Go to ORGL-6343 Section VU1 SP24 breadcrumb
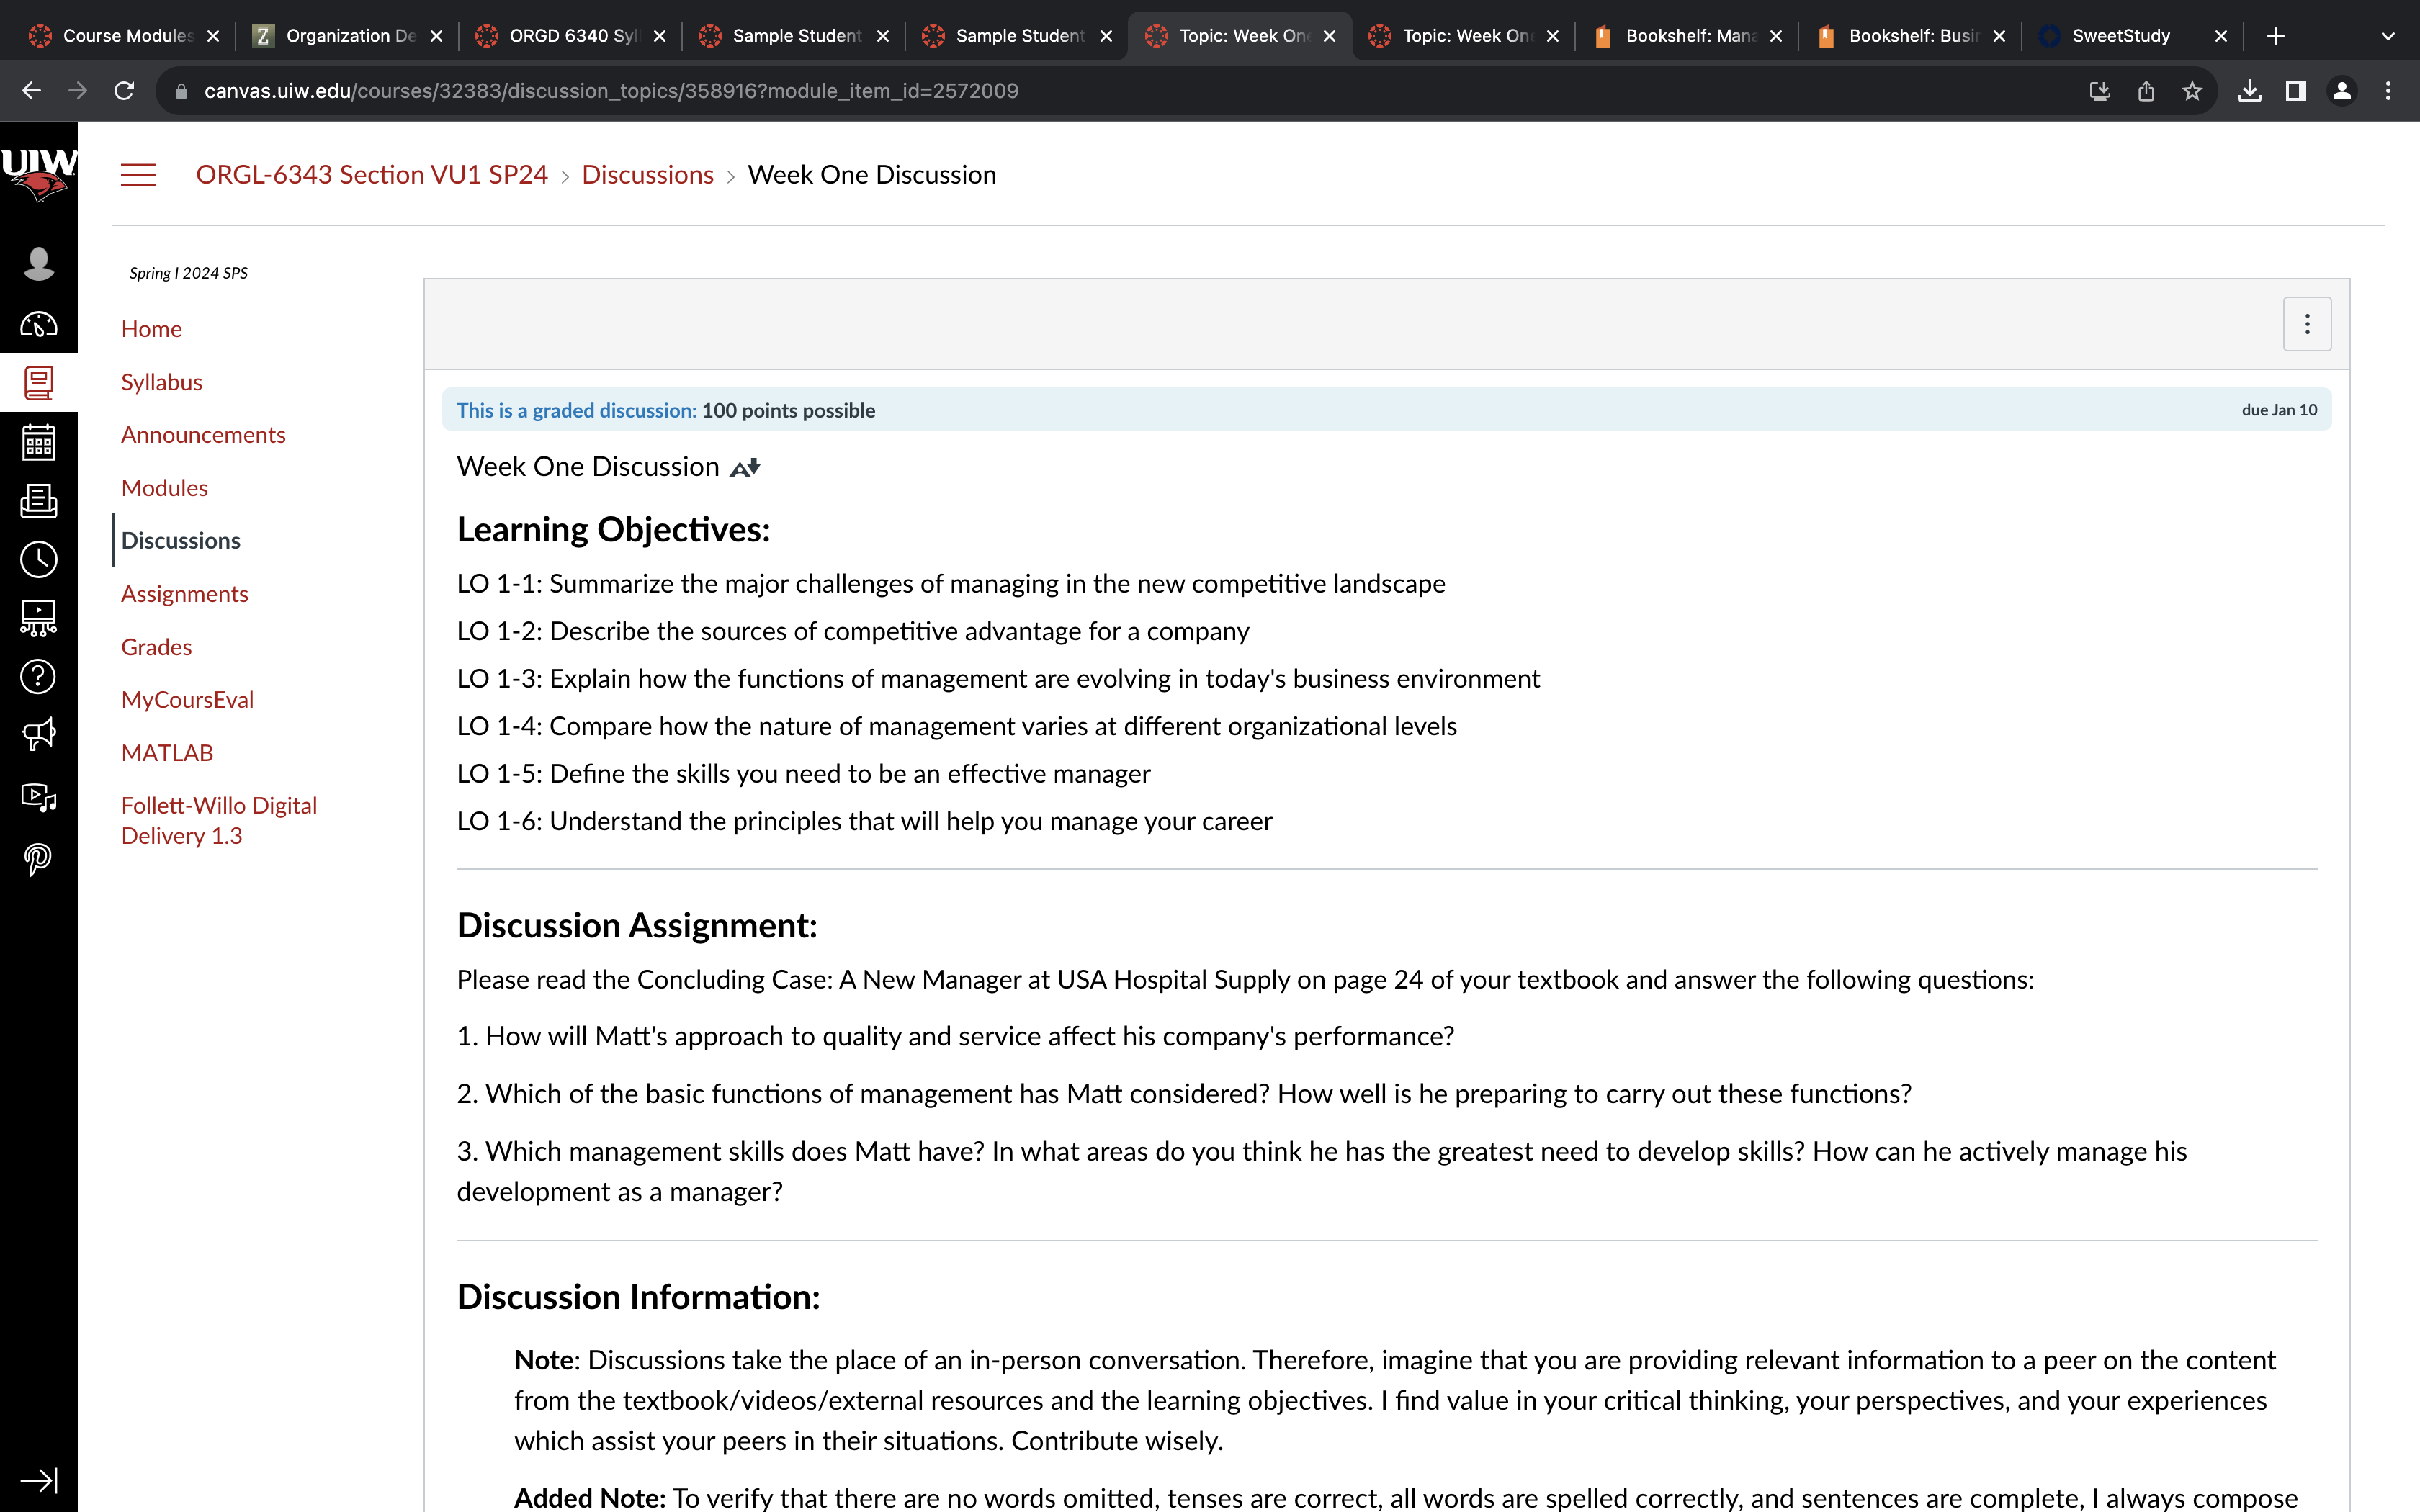This screenshot has width=2420, height=1512. pos(372,175)
